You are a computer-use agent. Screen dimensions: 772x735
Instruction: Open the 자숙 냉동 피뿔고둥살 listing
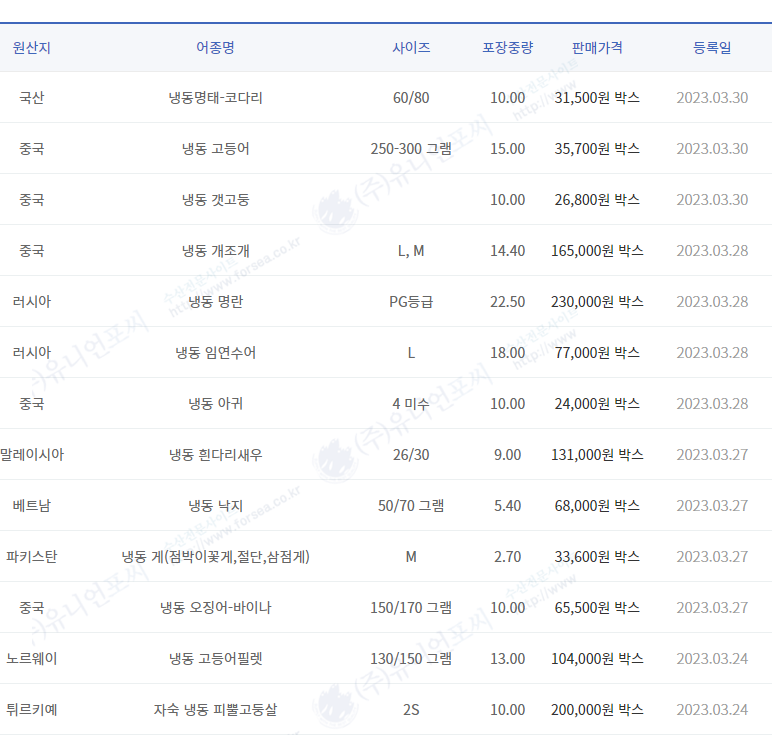pos(215,710)
